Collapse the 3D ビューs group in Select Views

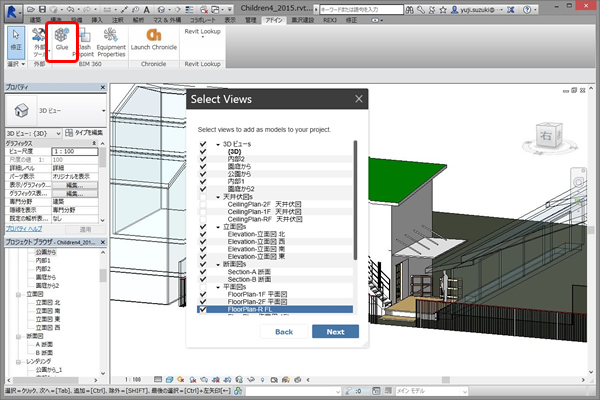click(218, 144)
